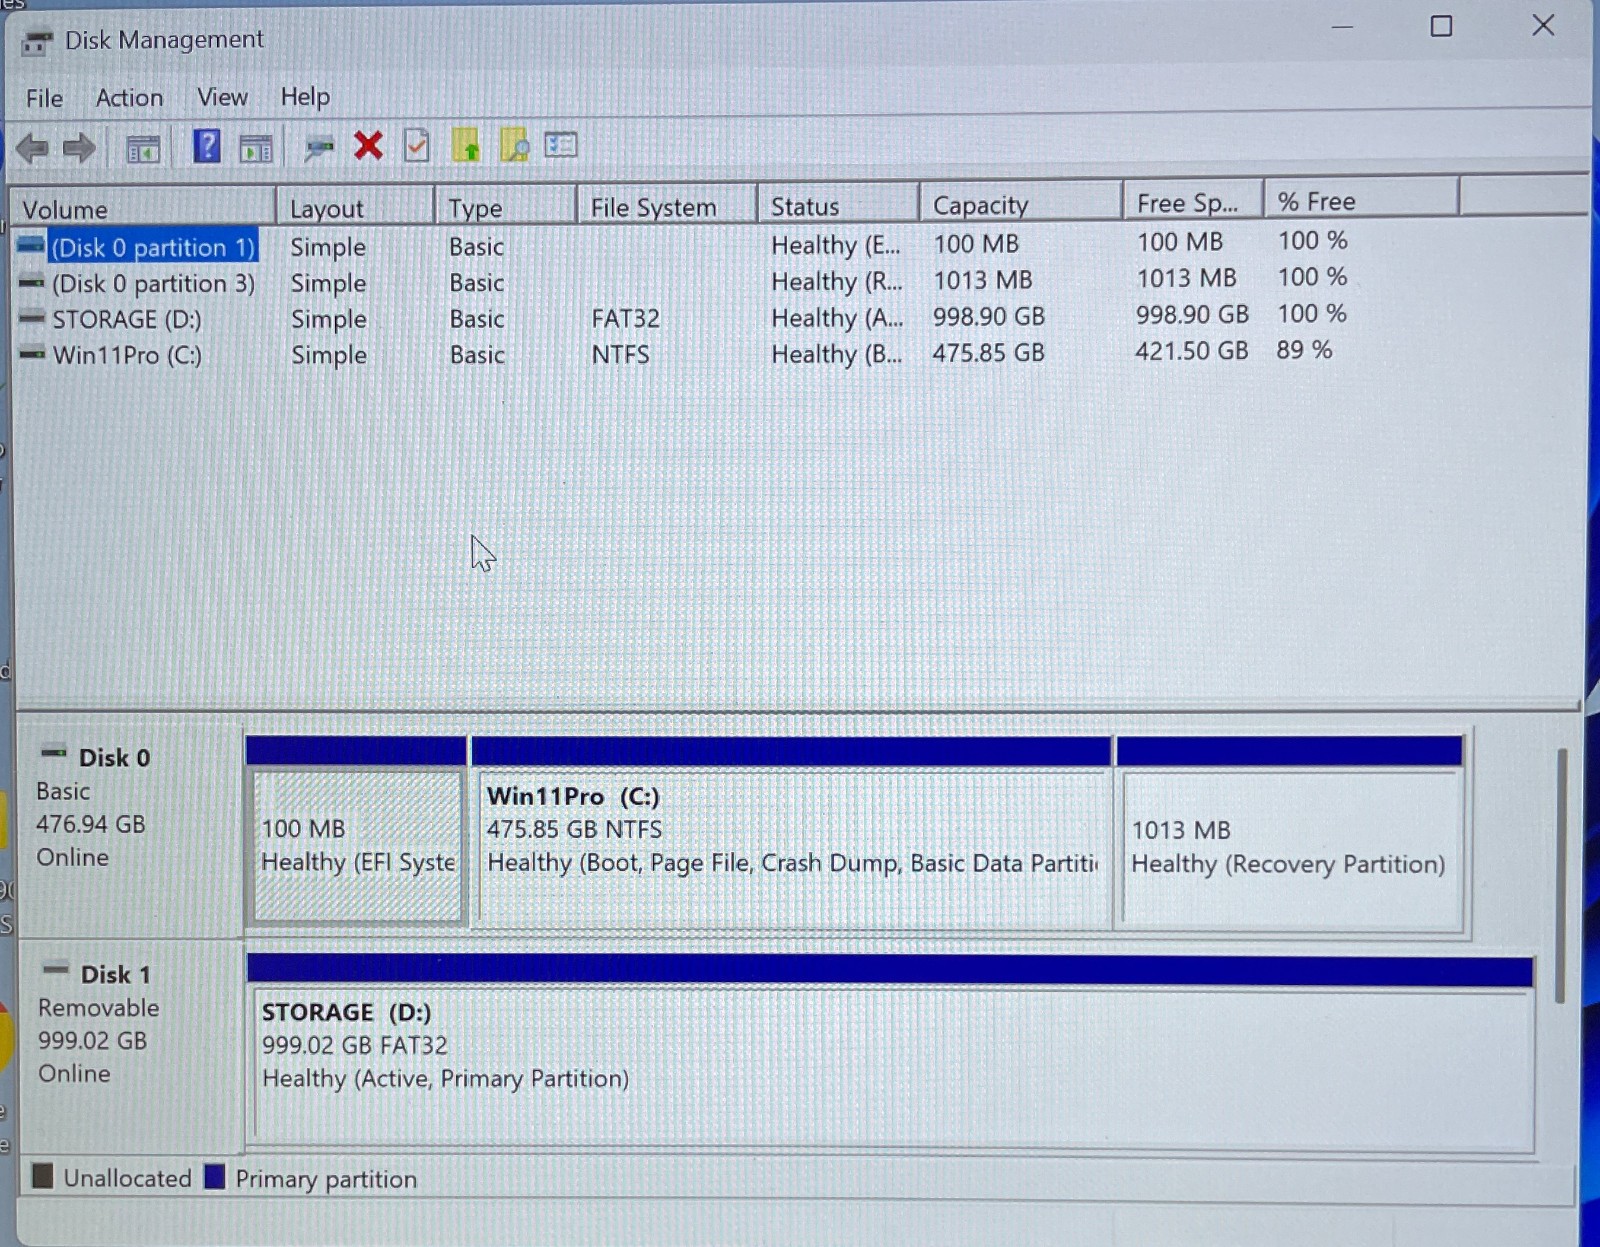
Task: Select (Disk 0 partition 1) volume row
Action: 153,247
